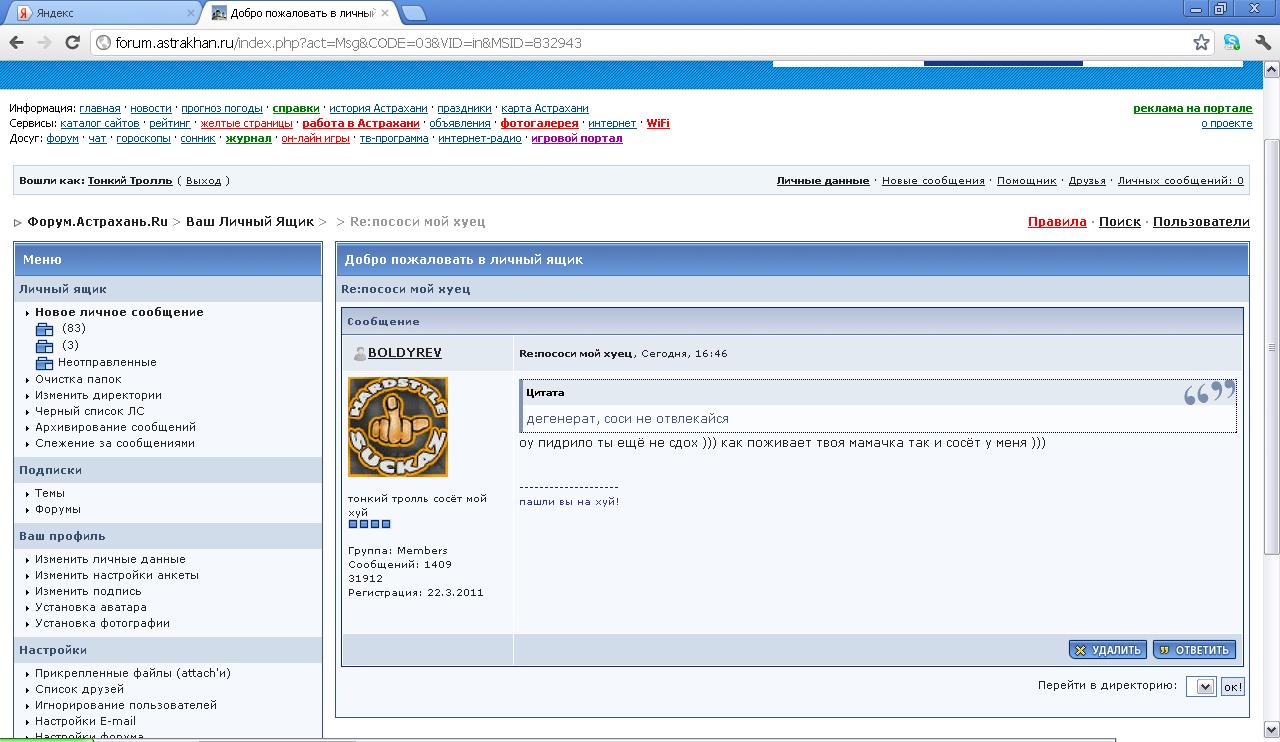The image size is (1280, 742).
Task: Open Установка аватара menu item
Action: pyautogui.click(x=91, y=607)
